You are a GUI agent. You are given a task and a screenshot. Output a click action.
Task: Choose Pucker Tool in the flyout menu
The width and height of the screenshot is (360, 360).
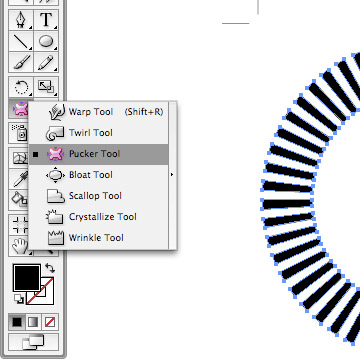pyautogui.click(x=99, y=154)
